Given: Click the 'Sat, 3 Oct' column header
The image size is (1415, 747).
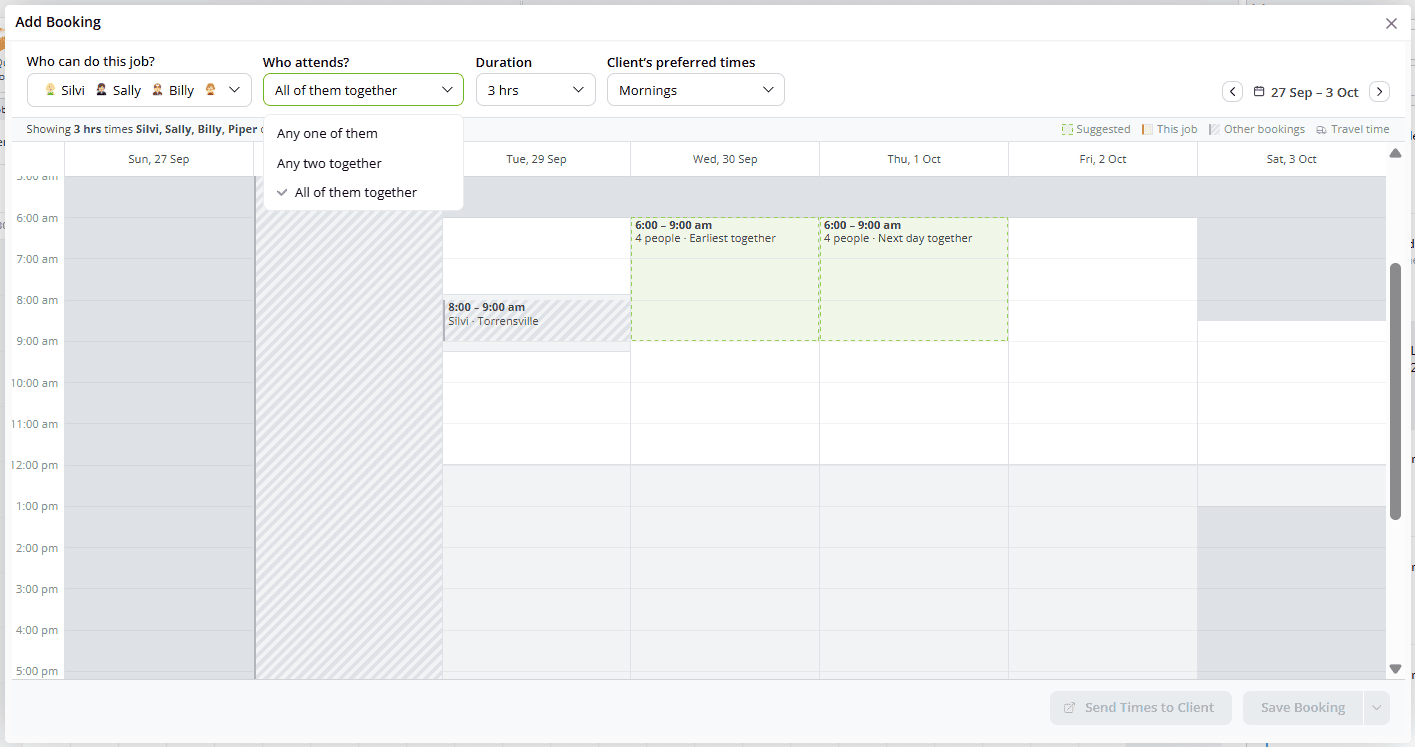Looking at the screenshot, I should 1292,159.
